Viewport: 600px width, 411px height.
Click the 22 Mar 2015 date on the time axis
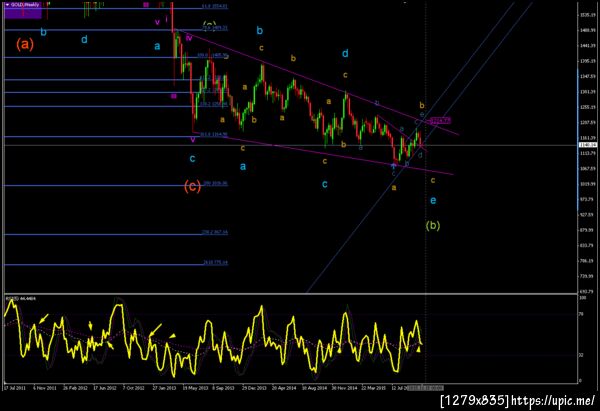(373, 388)
